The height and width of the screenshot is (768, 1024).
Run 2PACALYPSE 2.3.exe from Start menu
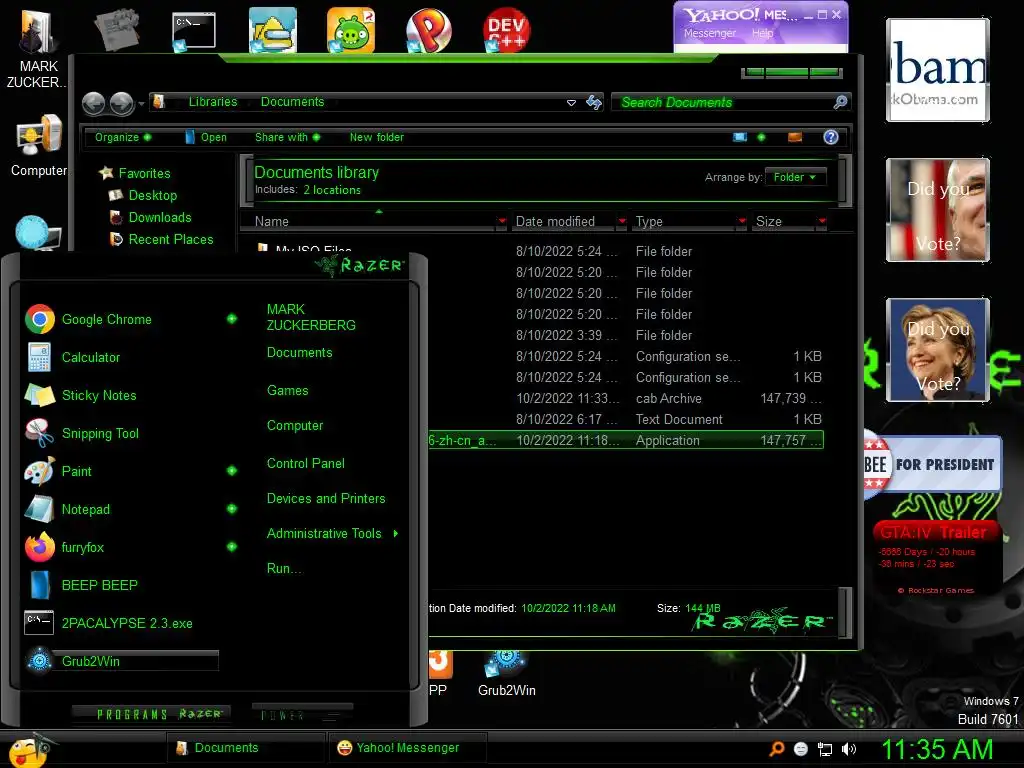tap(108, 623)
